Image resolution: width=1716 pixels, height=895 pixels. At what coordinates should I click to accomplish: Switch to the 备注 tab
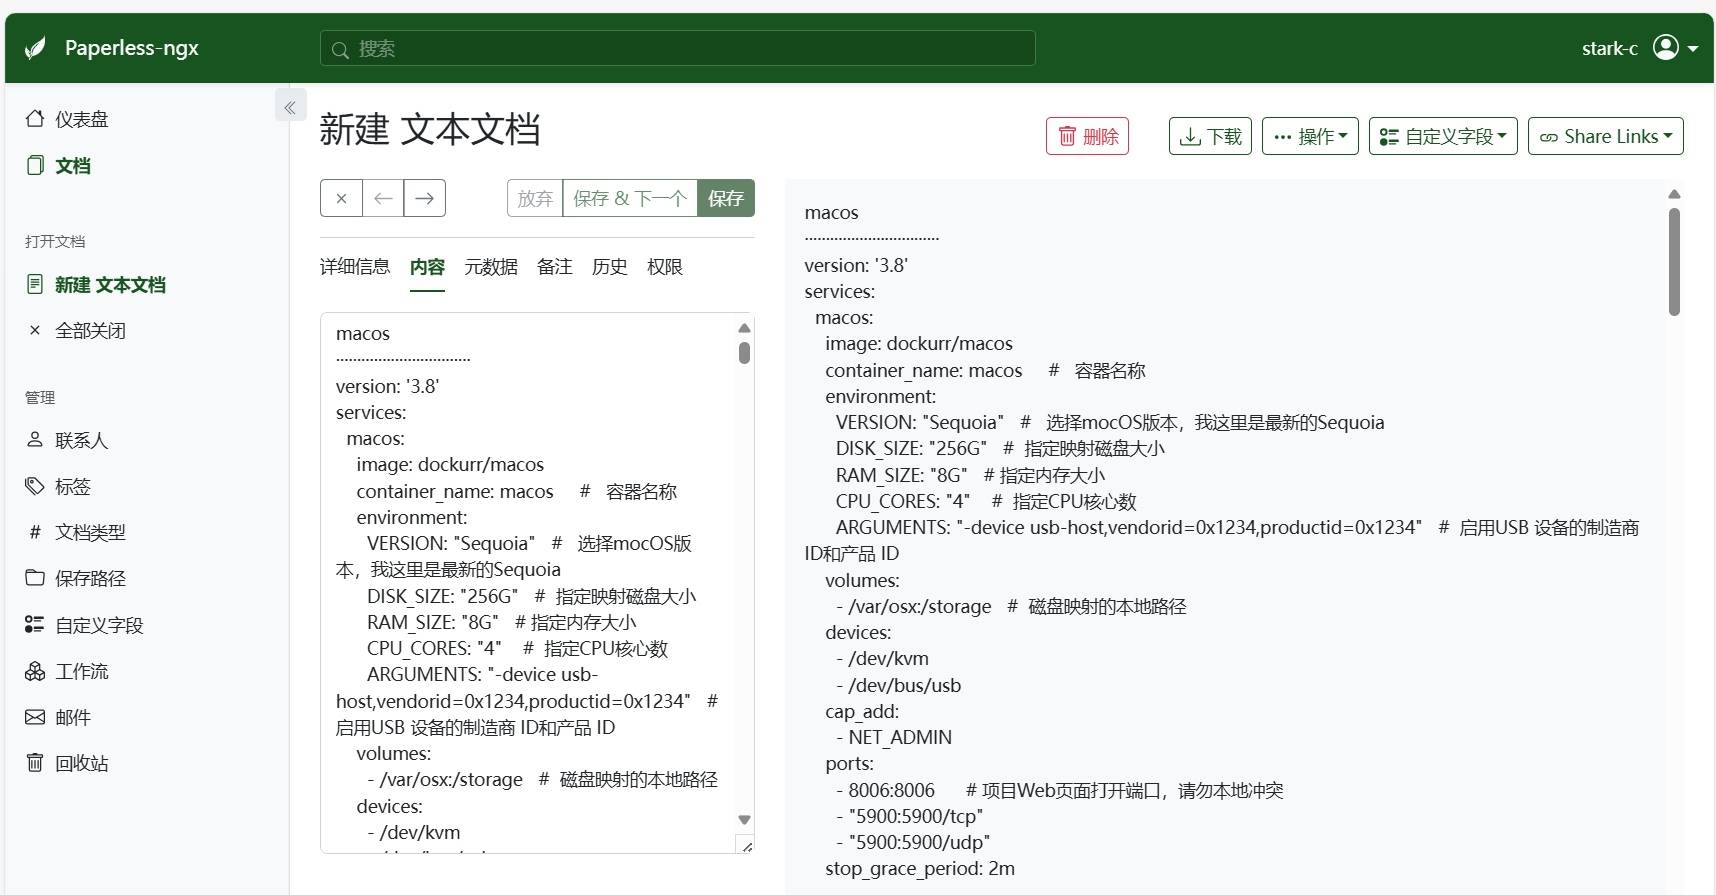click(x=555, y=267)
